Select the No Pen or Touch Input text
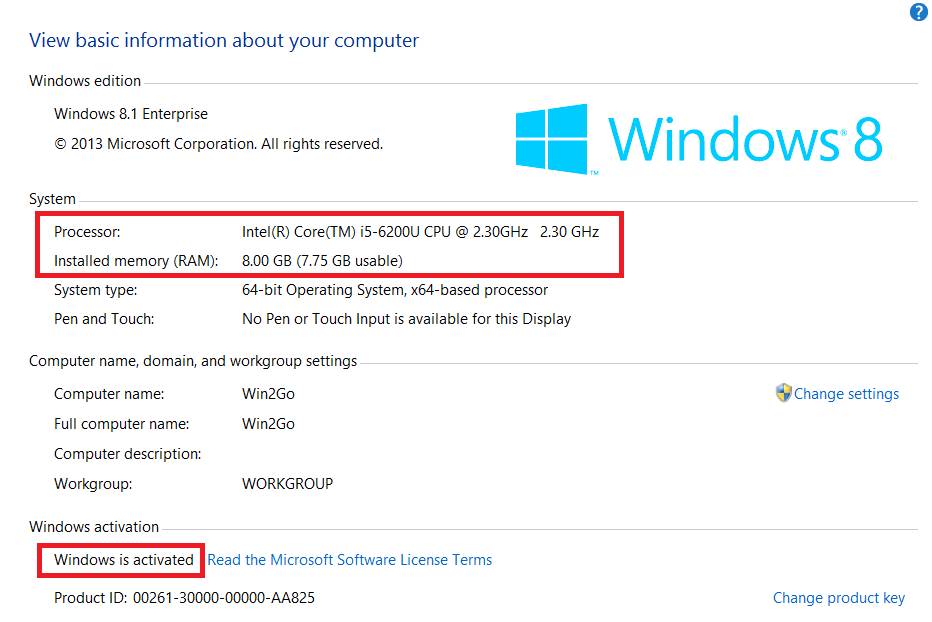Viewport: 932px width, 622px height. (407, 319)
